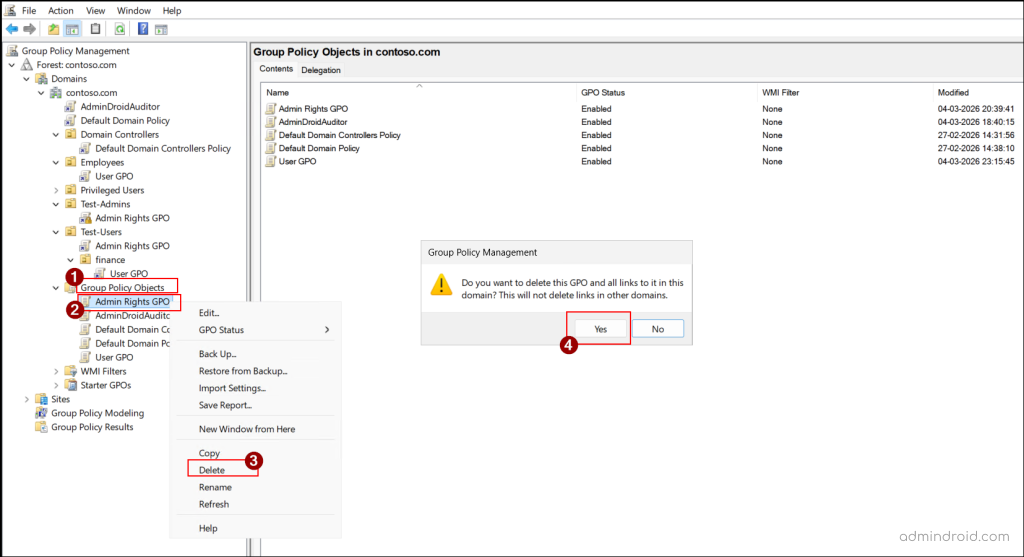Collapse the Test-Users OU node
1024x557 pixels.
(x=56, y=232)
